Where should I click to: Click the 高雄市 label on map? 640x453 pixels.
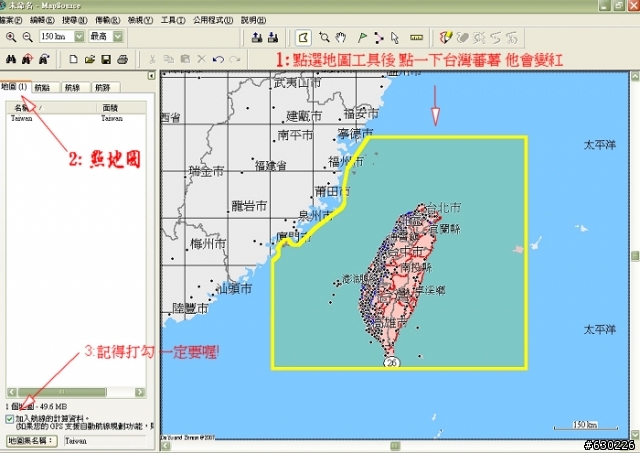[x=391, y=323]
